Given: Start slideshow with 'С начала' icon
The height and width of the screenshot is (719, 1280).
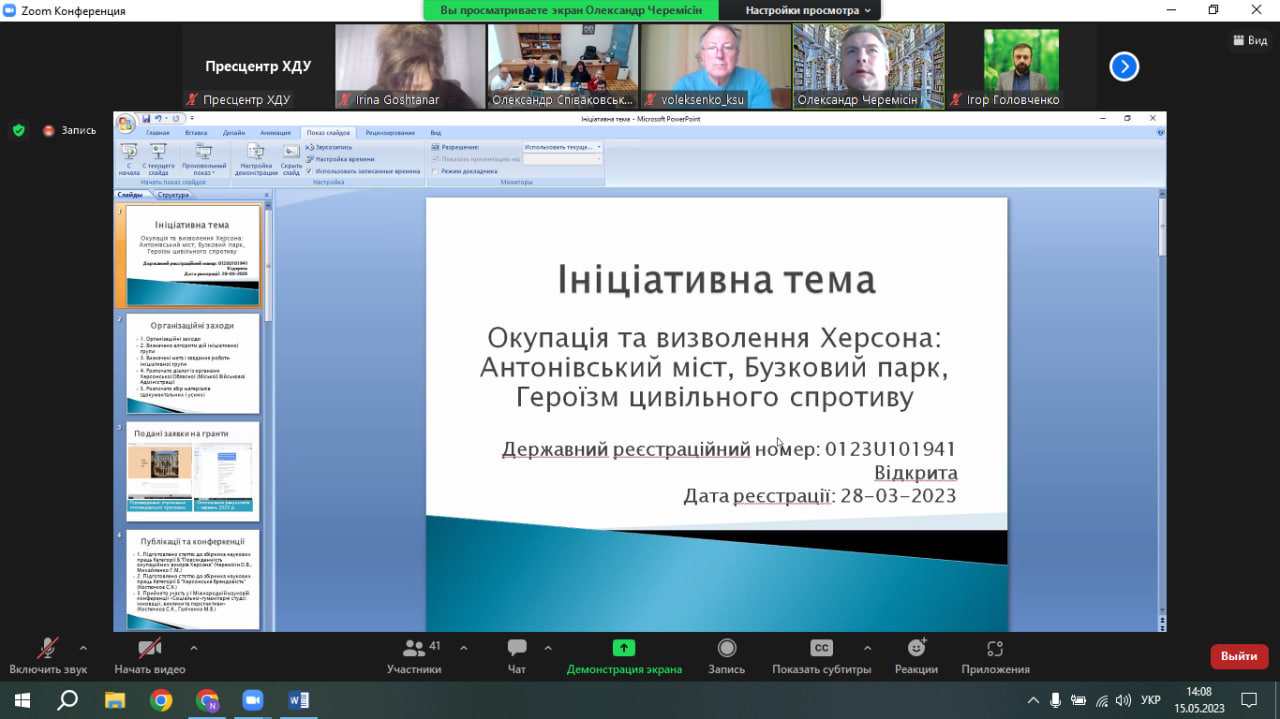Looking at the screenshot, I should coord(128,159).
